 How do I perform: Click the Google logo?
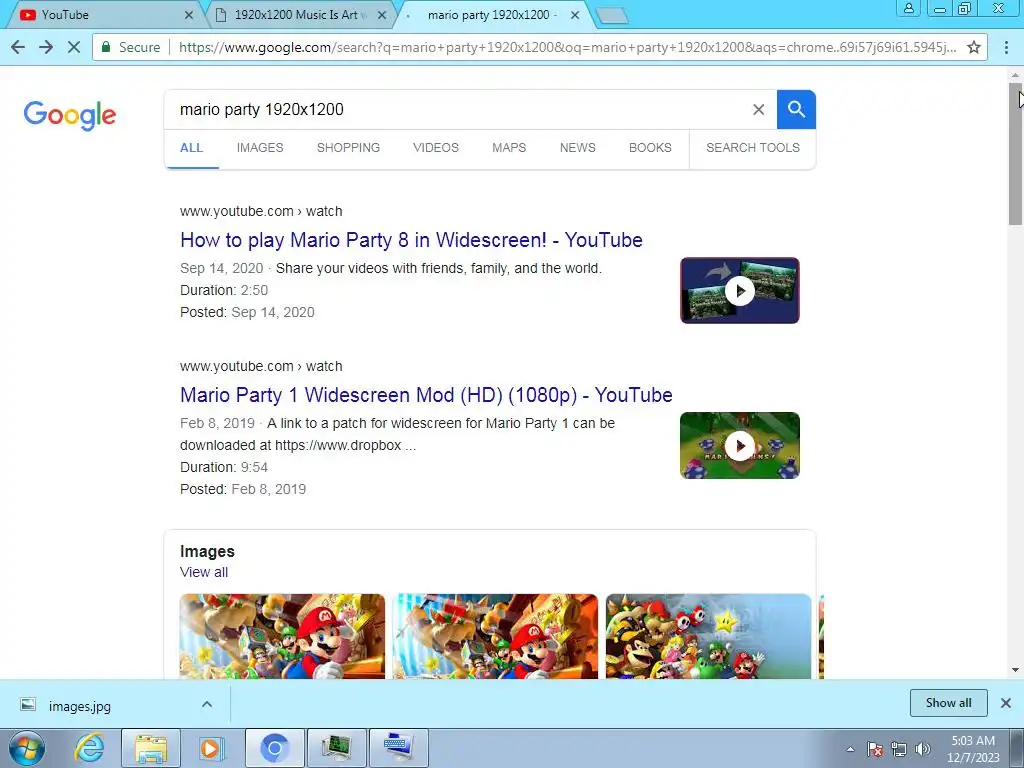70,115
